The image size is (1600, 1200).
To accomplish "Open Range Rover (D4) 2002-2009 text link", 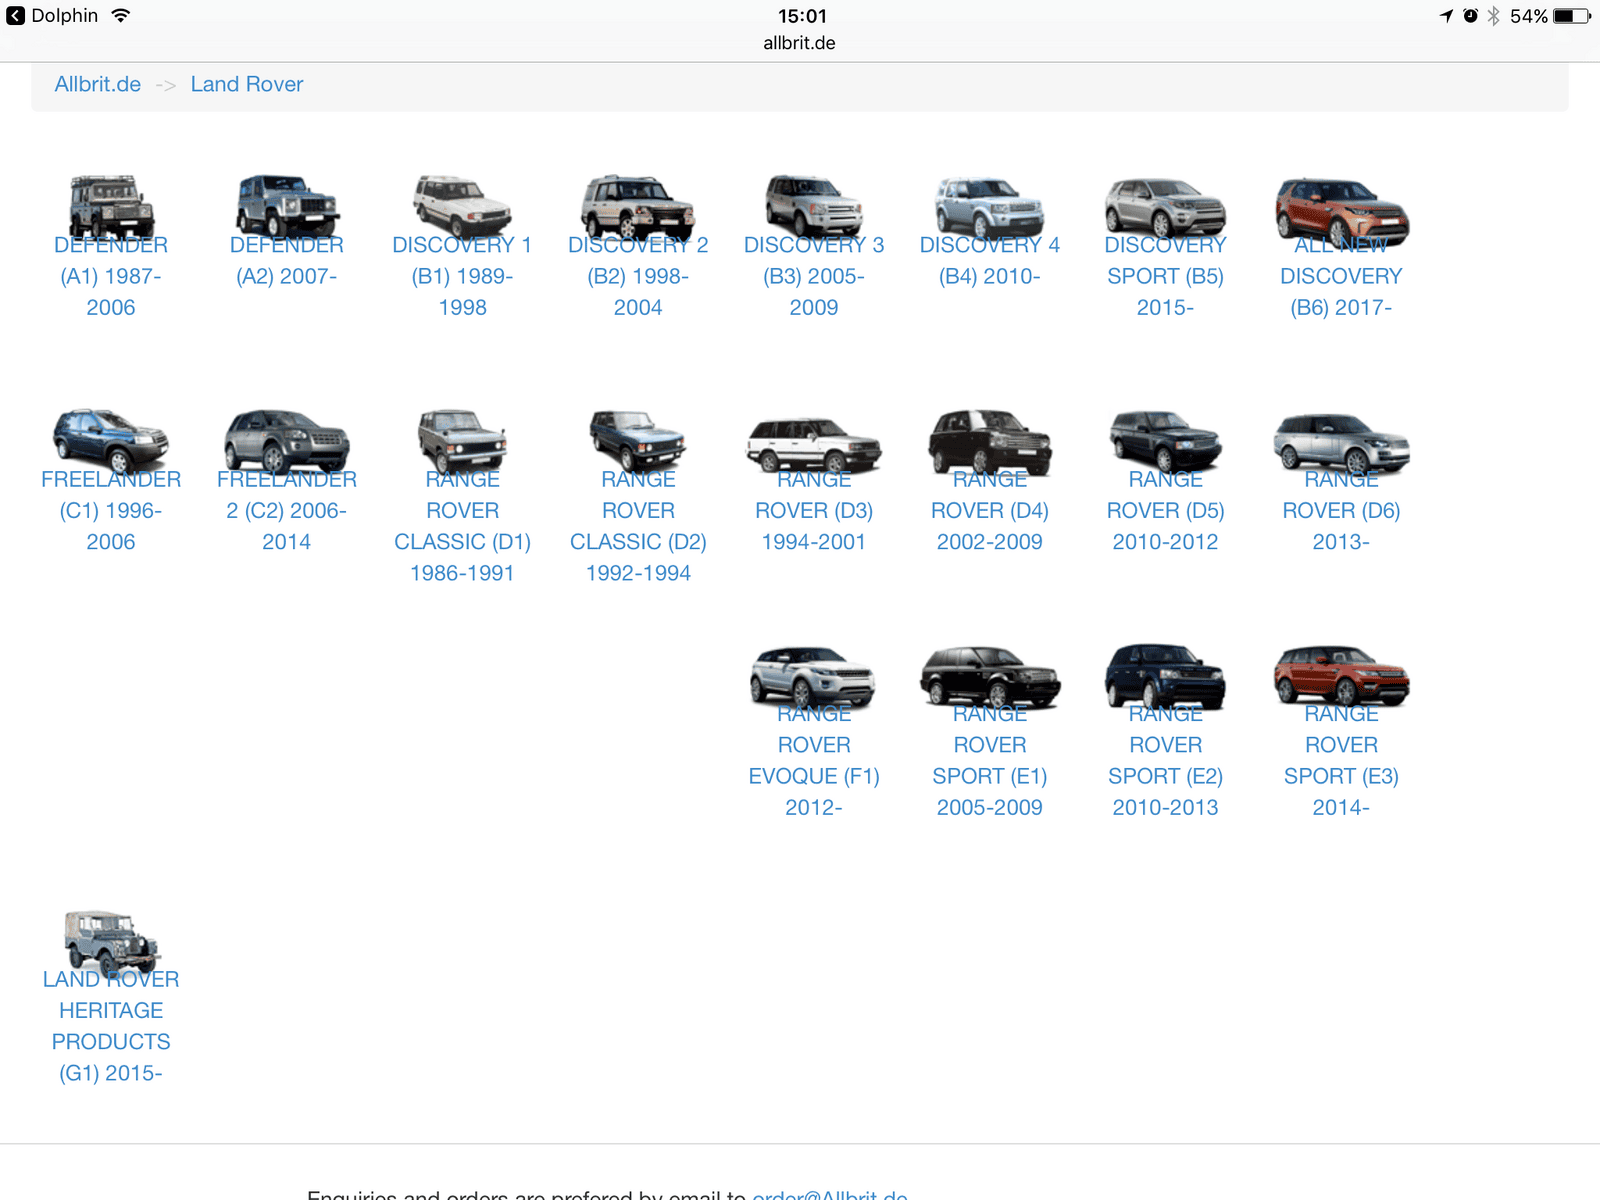I will (990, 510).
